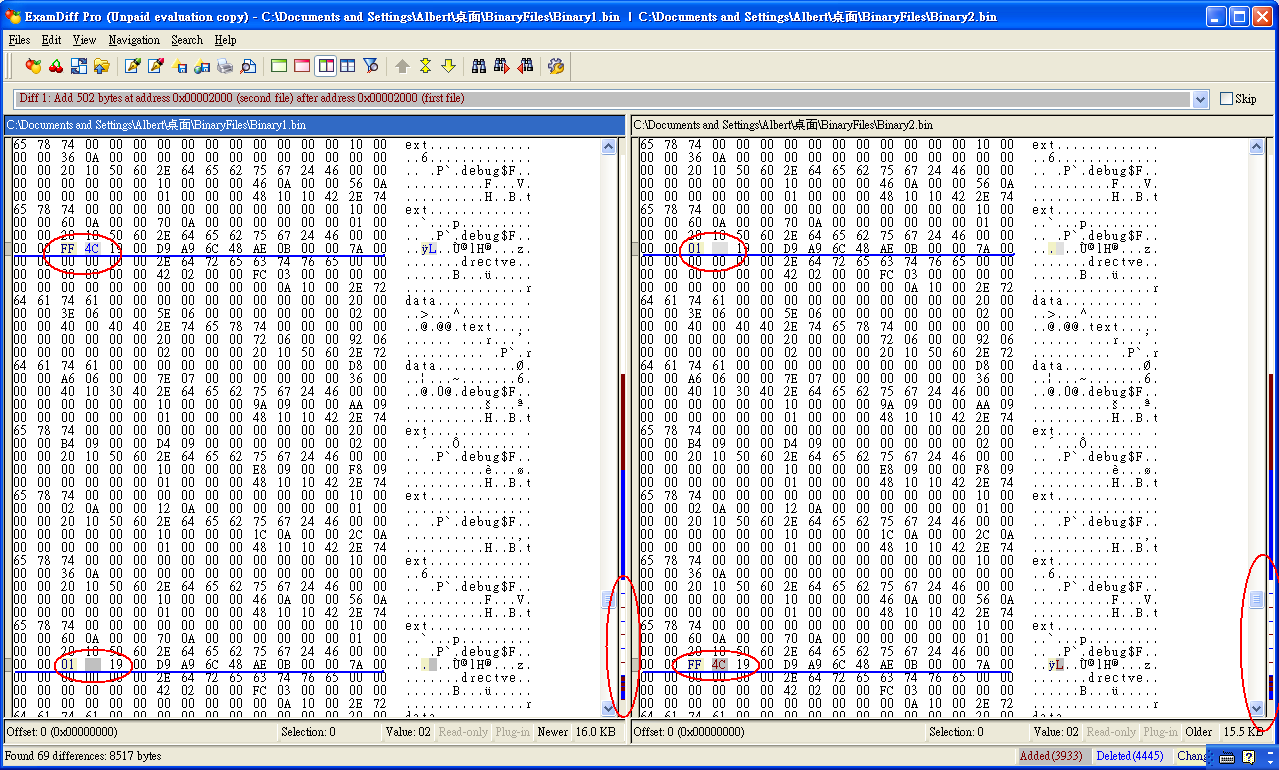Click the Diff 1 description text field

click(x=604, y=99)
